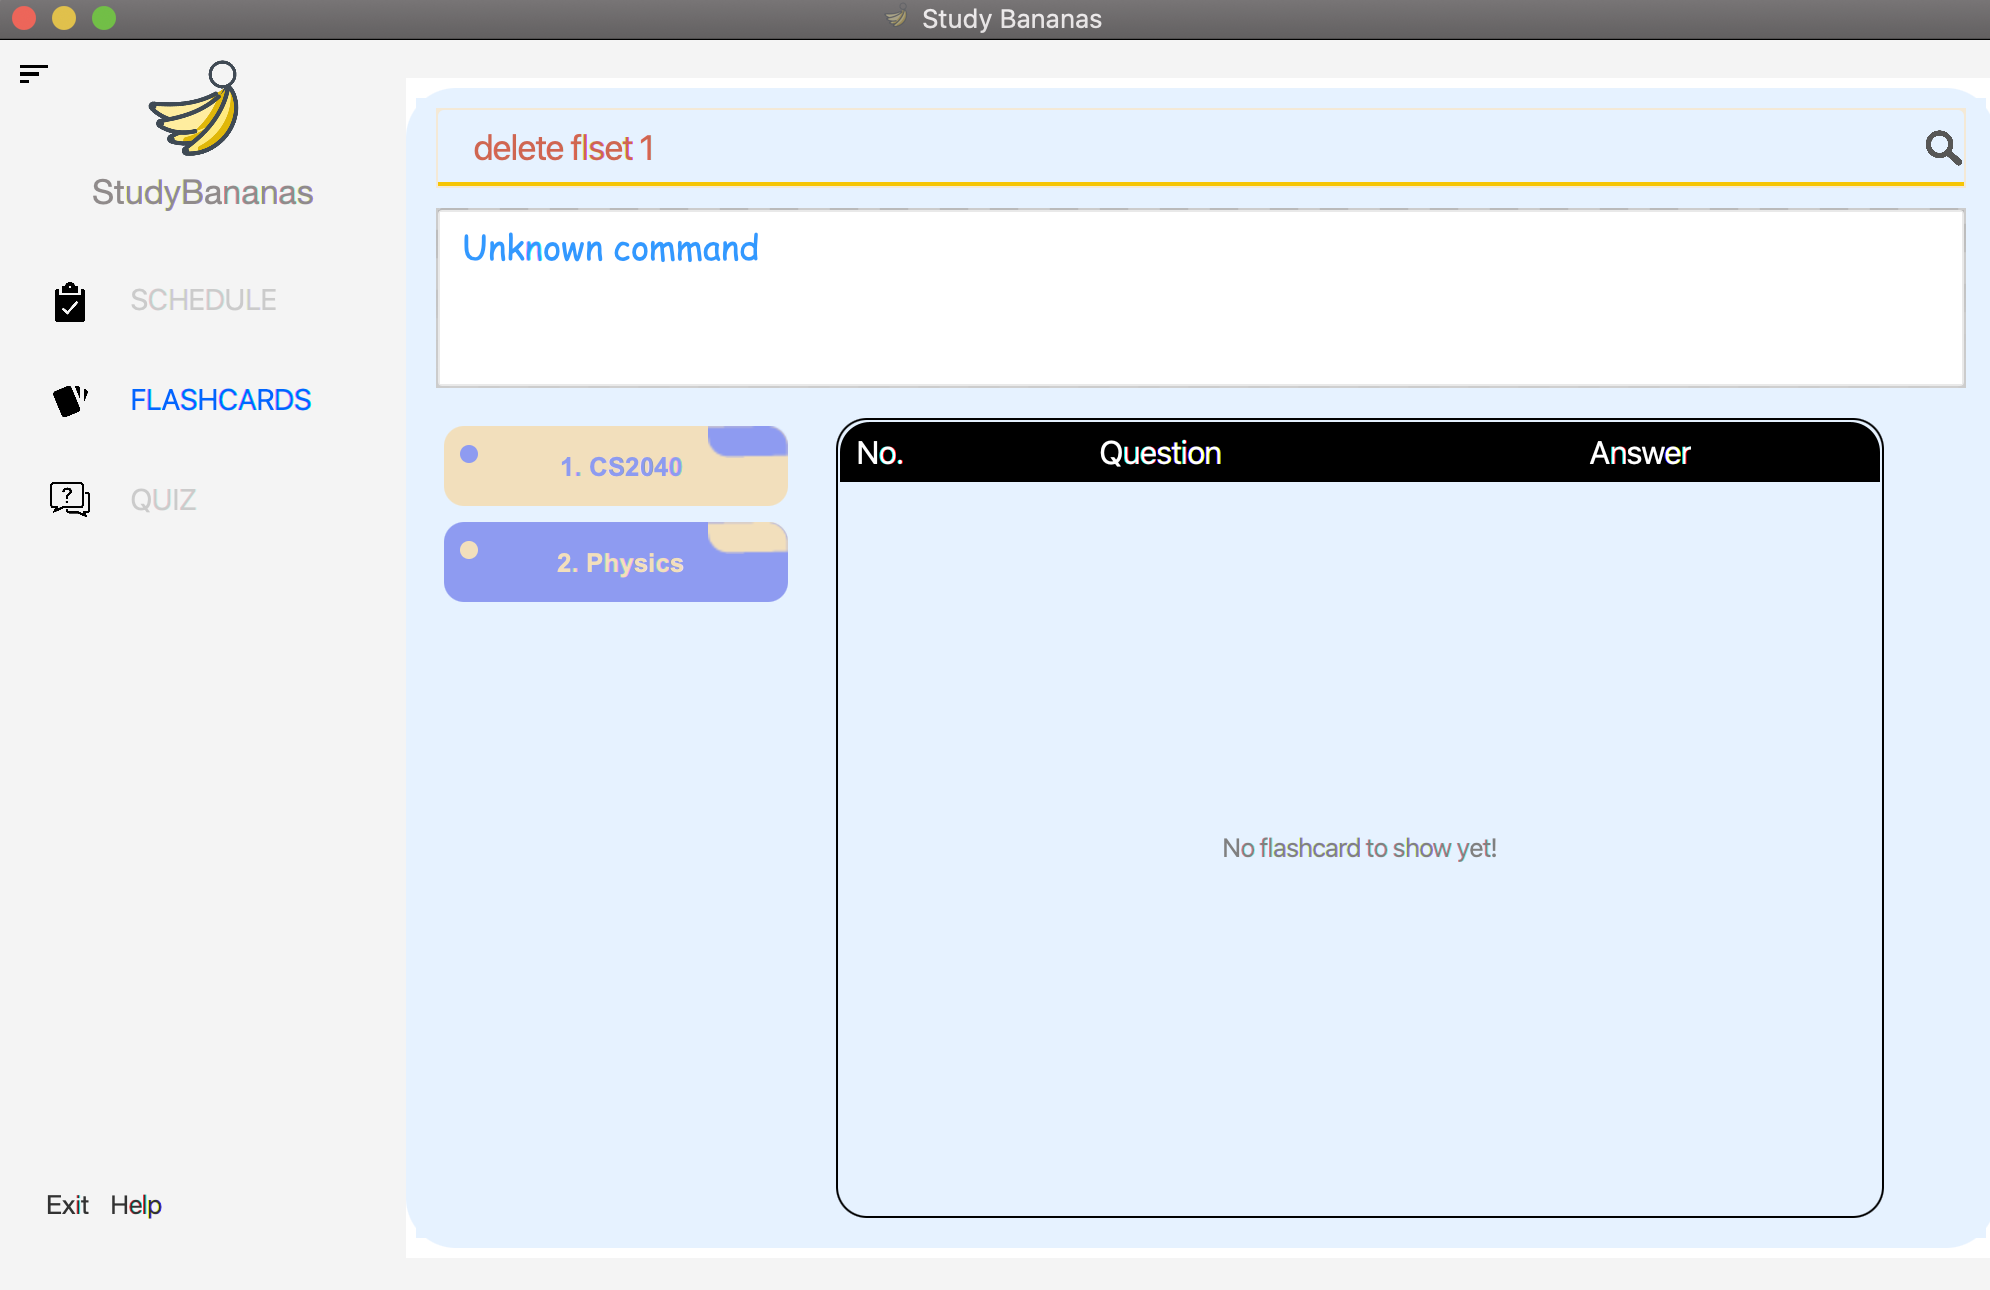Screen dimensions: 1990x1290
Task: Click the purple dot on CS2040 card
Action: point(469,454)
